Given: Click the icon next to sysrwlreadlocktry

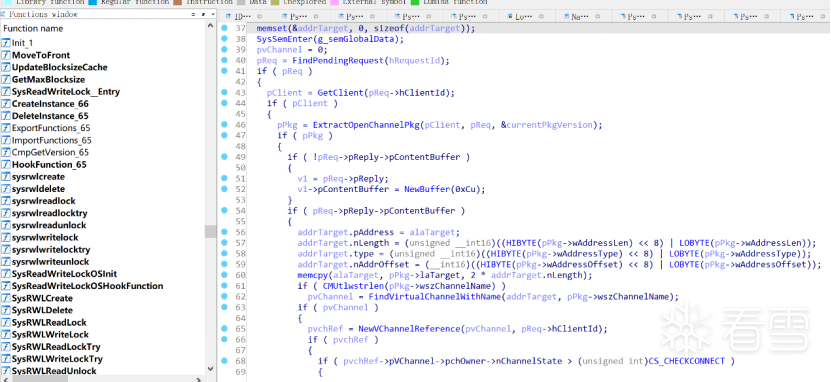Looking at the screenshot, I should pyautogui.click(x=6, y=213).
